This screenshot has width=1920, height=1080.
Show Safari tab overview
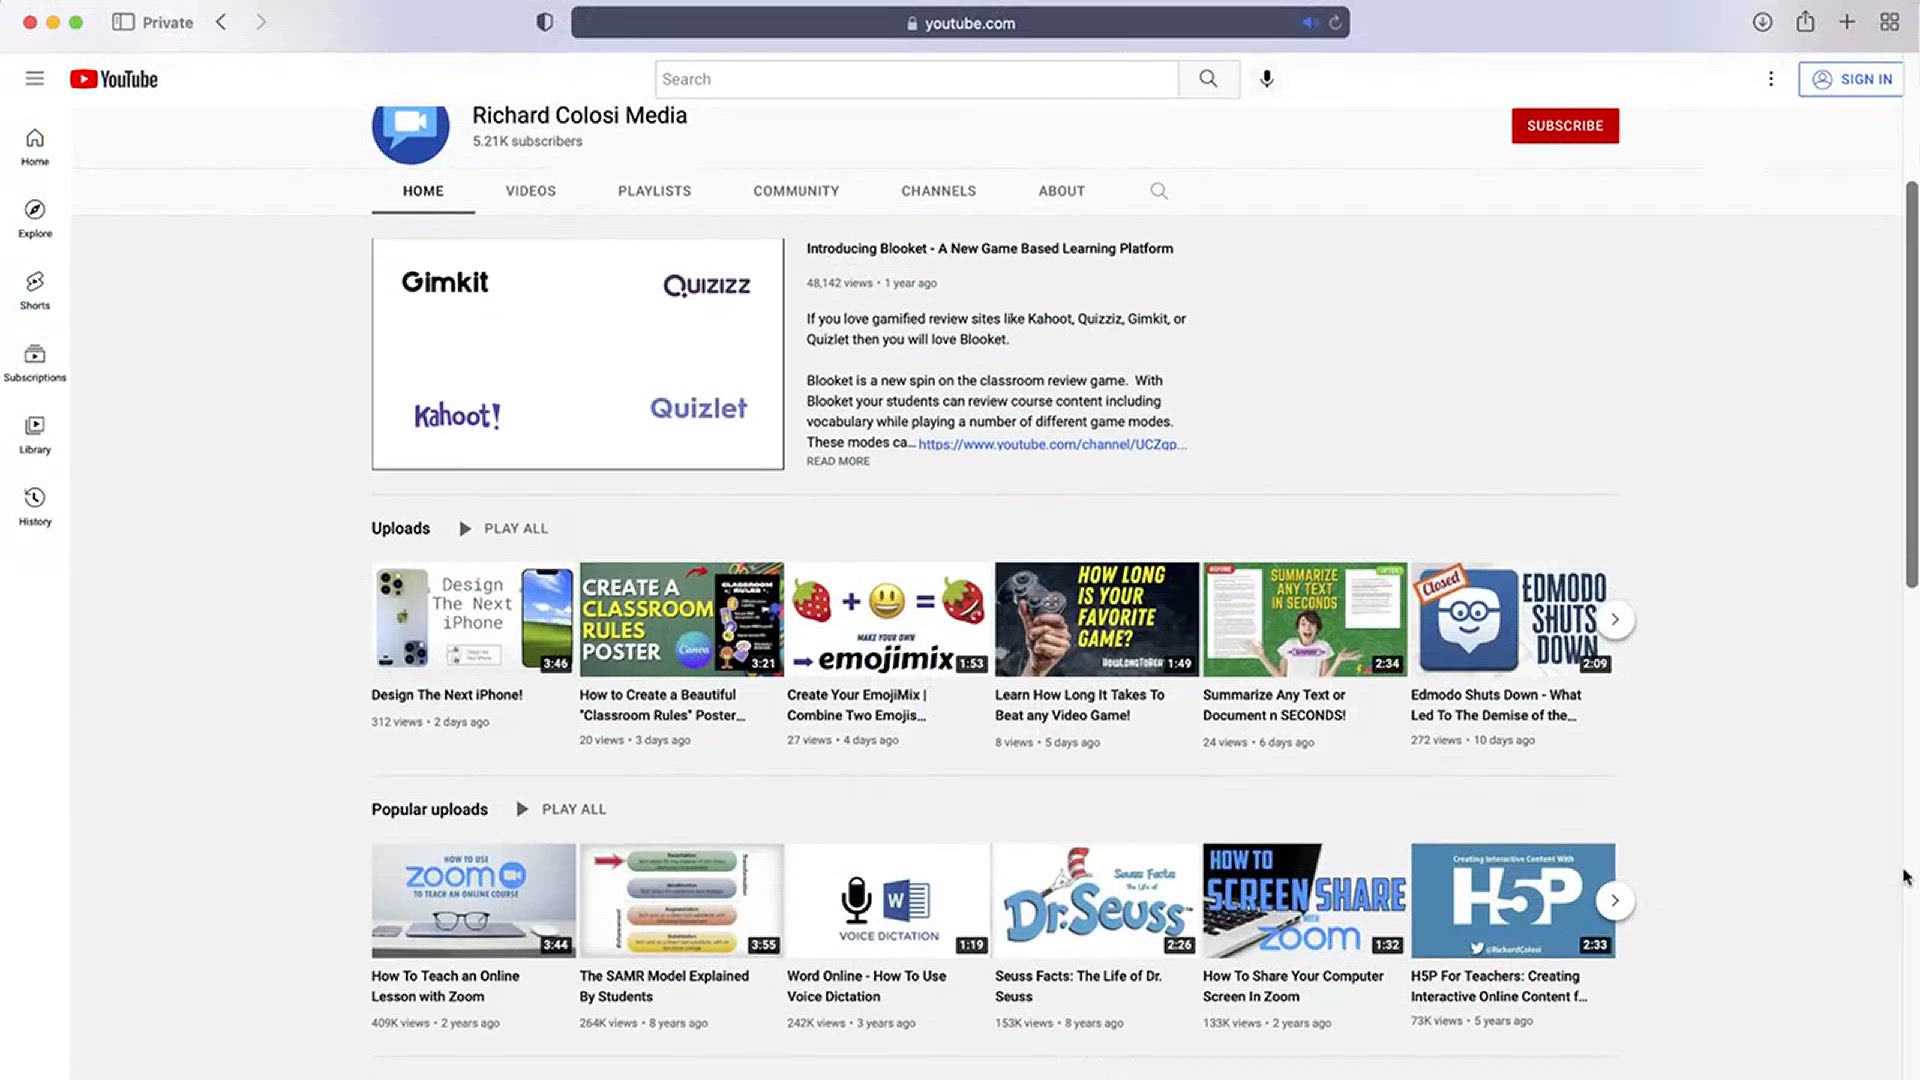coord(1889,22)
